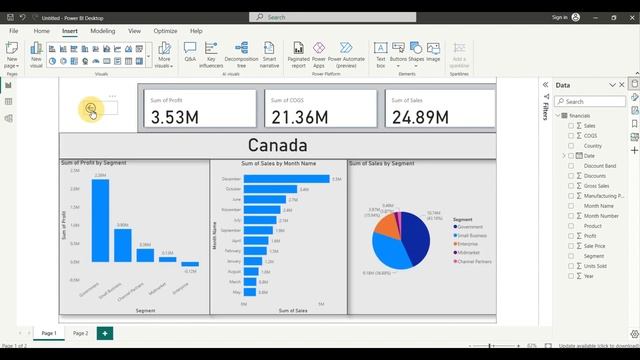Switch to Report view in left sidebar
Screen dimensions: 640x360
coord(8,85)
